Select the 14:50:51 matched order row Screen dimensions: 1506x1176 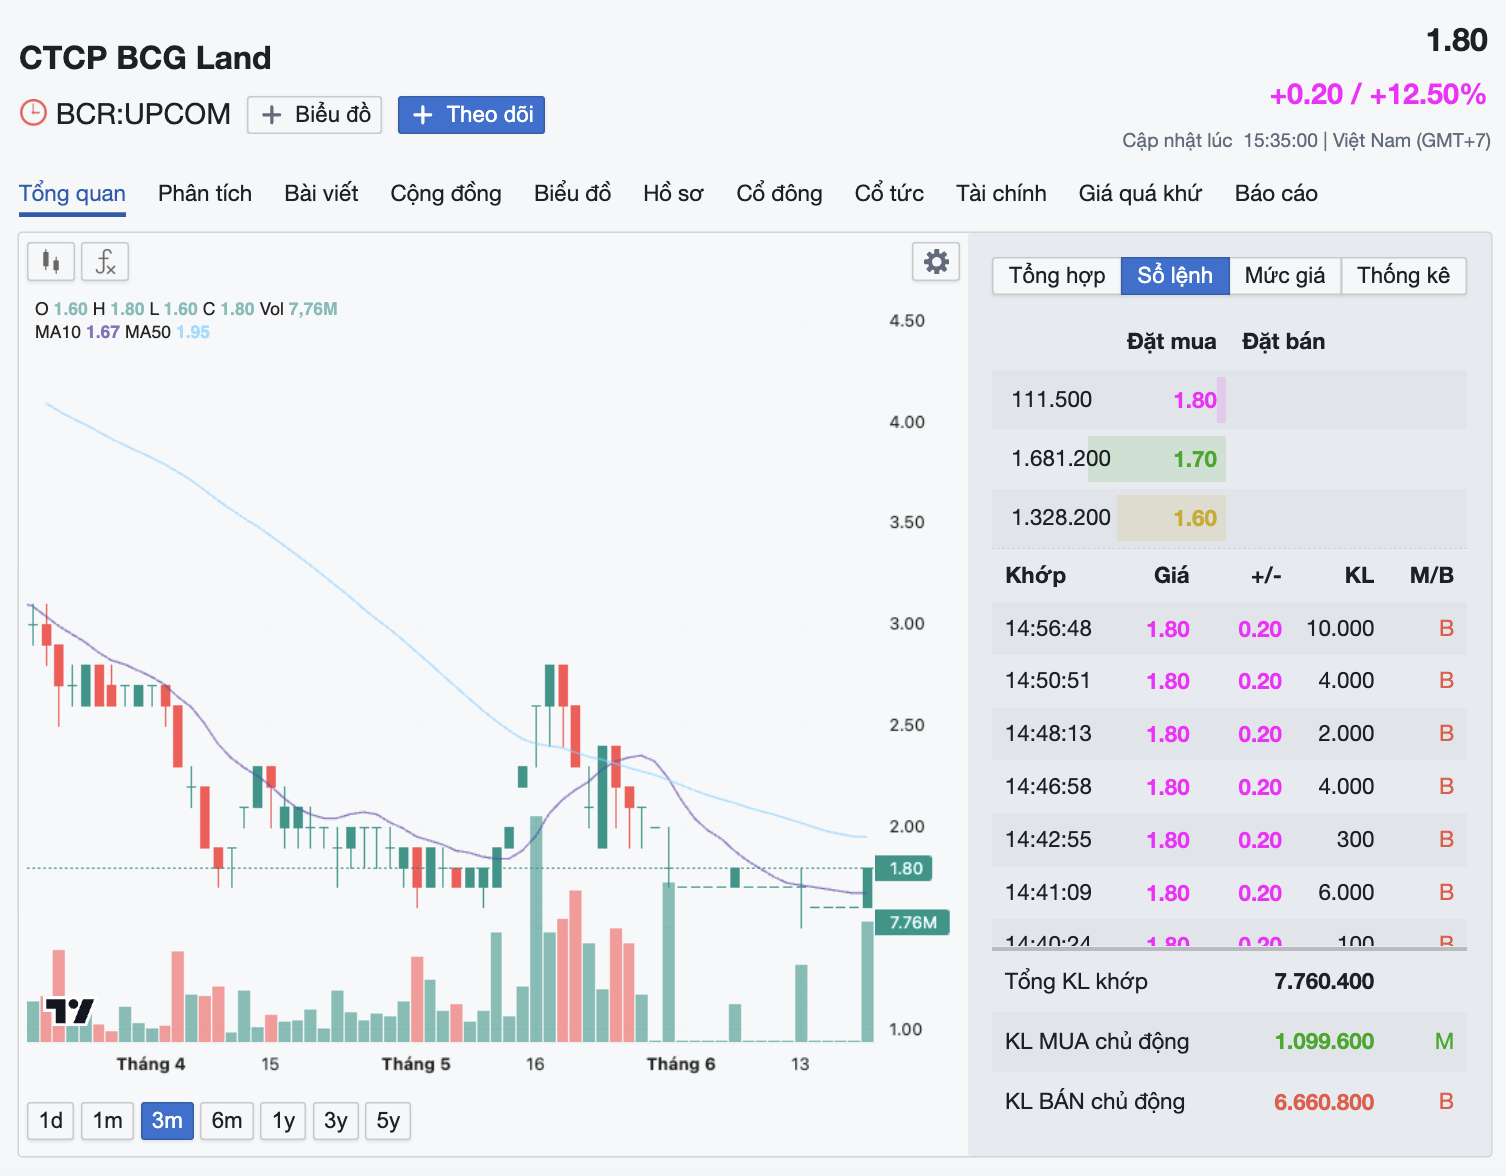[x=1229, y=681]
